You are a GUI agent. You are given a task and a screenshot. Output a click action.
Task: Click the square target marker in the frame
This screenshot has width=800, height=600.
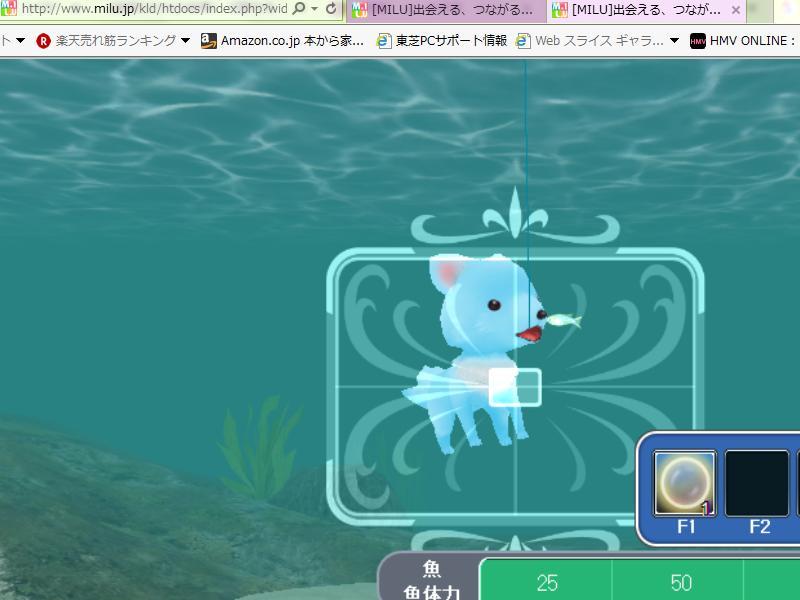515,388
